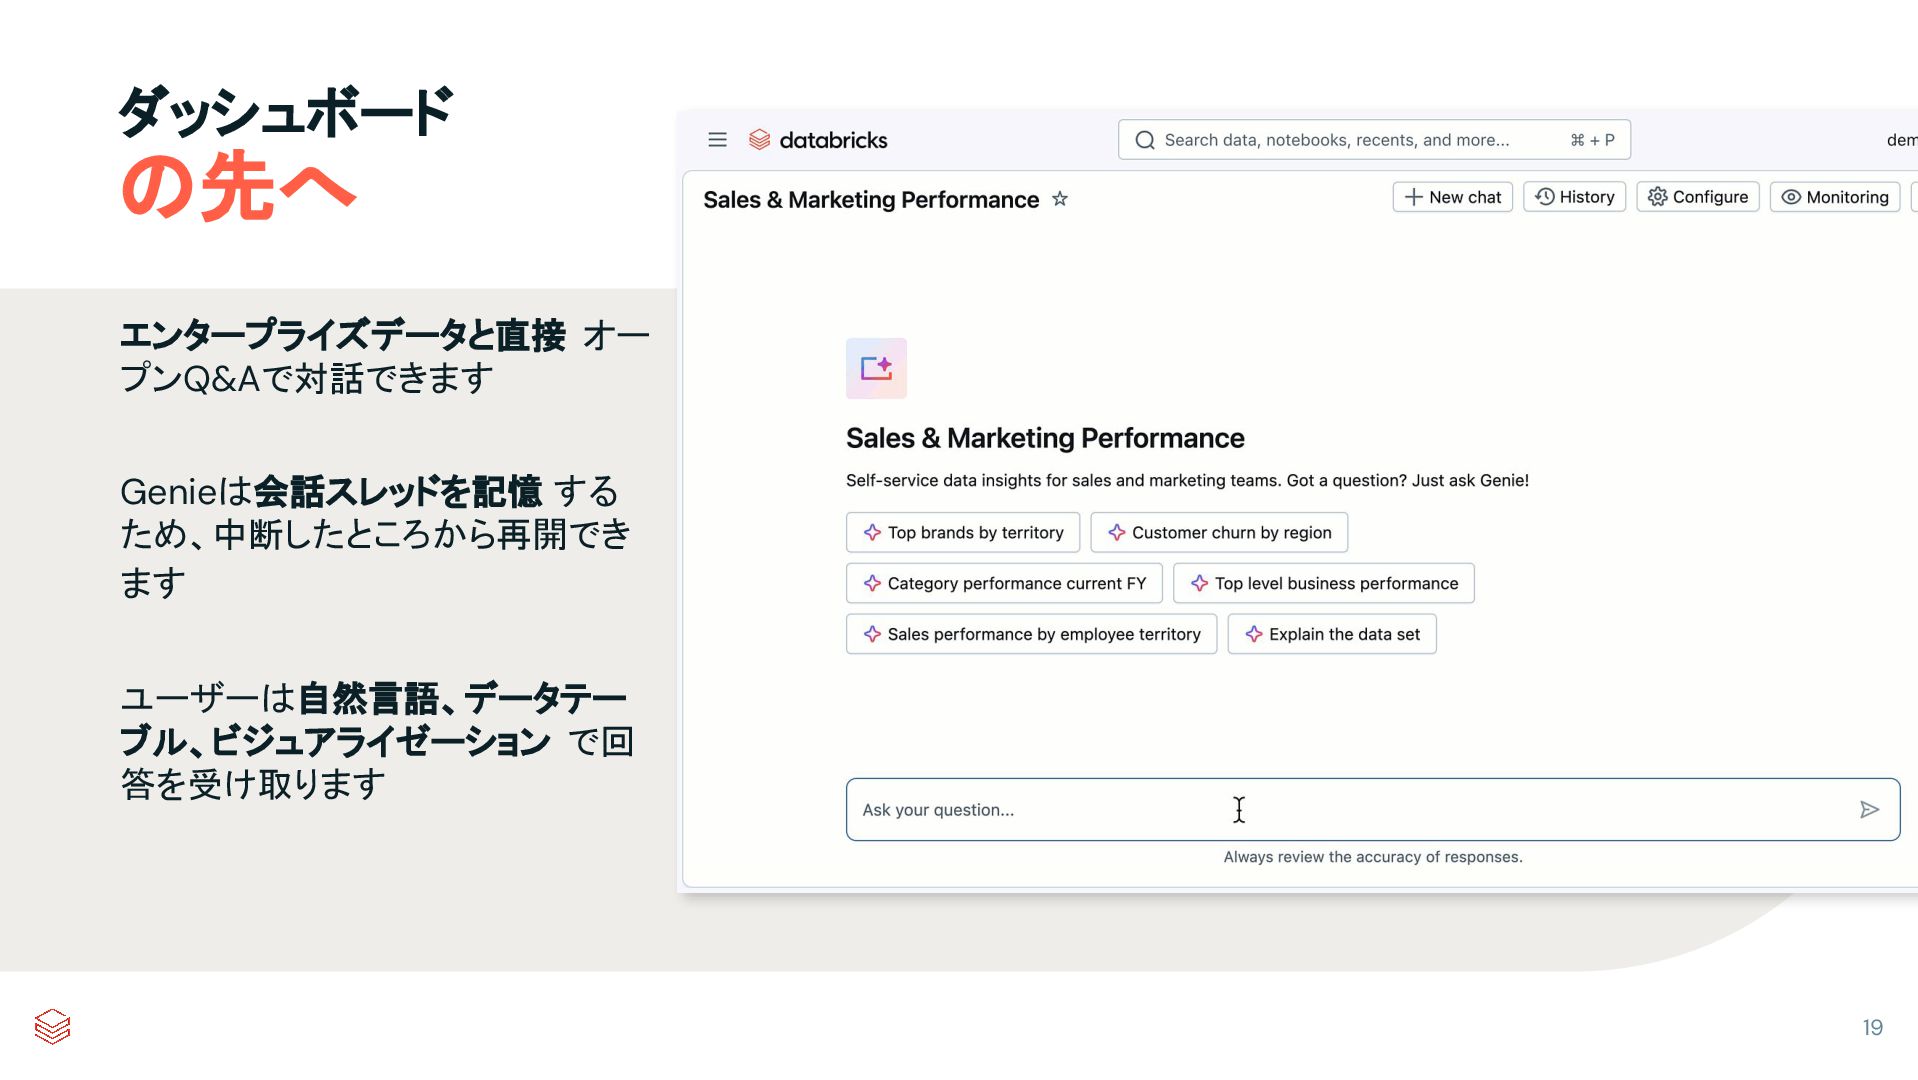Select Customer churn by region suggestion
Image resolution: width=1918 pixels, height=1080 pixels.
coord(1219,532)
